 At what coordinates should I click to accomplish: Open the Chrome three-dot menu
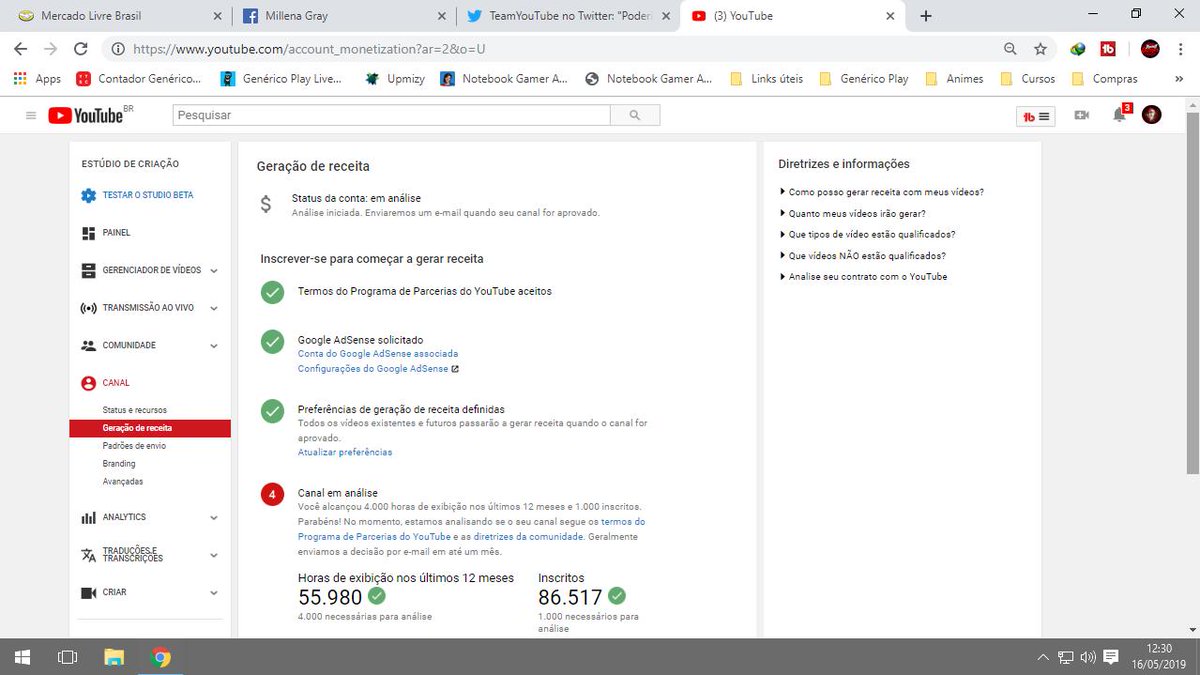click(x=1182, y=48)
